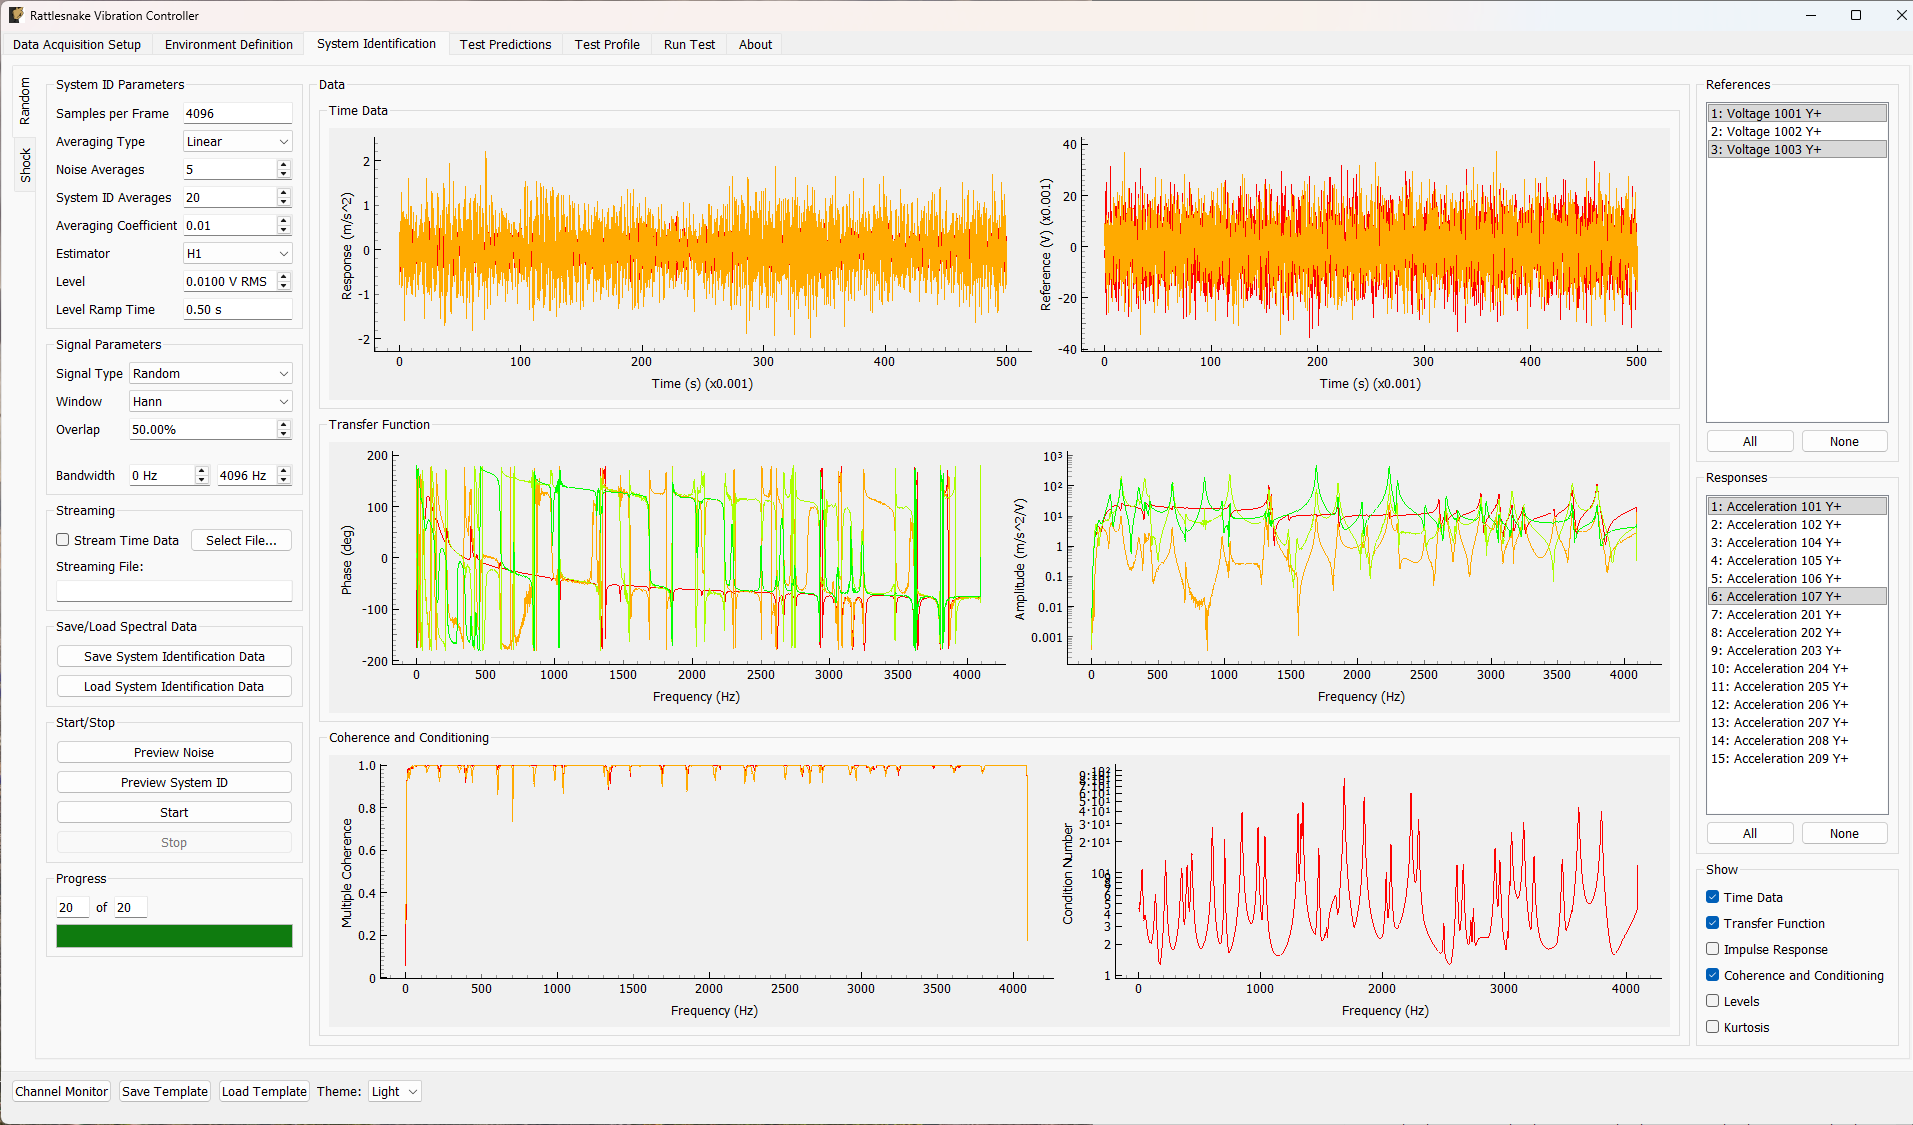Open the Estimator H1 dropdown

pyautogui.click(x=238, y=254)
